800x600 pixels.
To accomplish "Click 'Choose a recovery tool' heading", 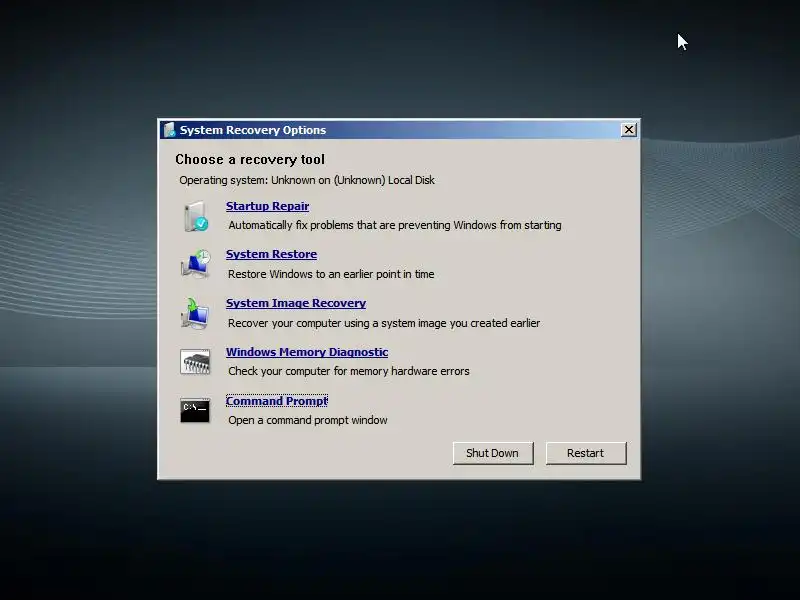I will (x=250, y=160).
